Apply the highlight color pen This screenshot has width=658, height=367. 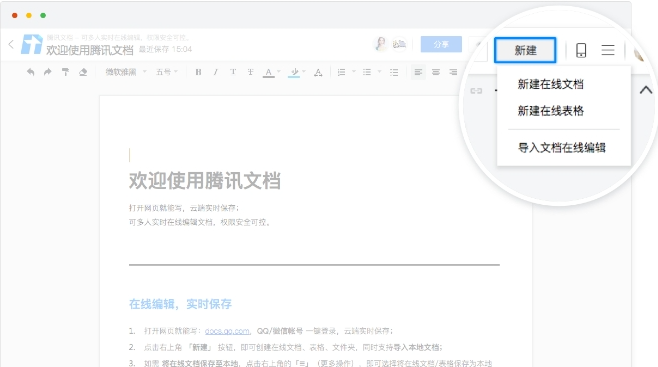[294, 73]
